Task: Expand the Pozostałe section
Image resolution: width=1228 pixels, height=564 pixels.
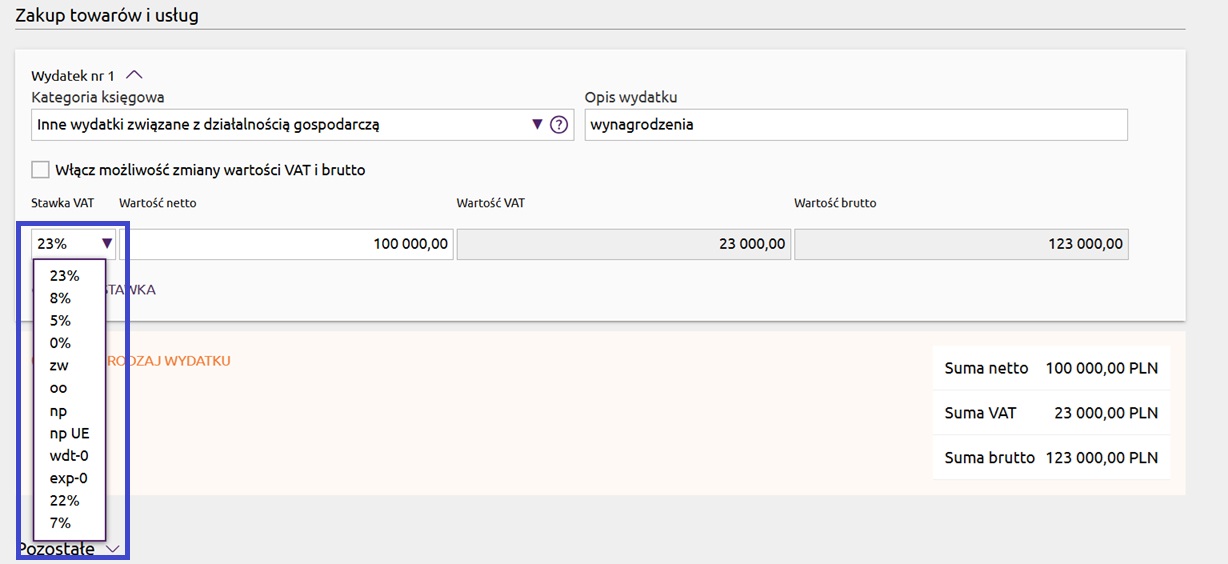Action: click(x=112, y=549)
